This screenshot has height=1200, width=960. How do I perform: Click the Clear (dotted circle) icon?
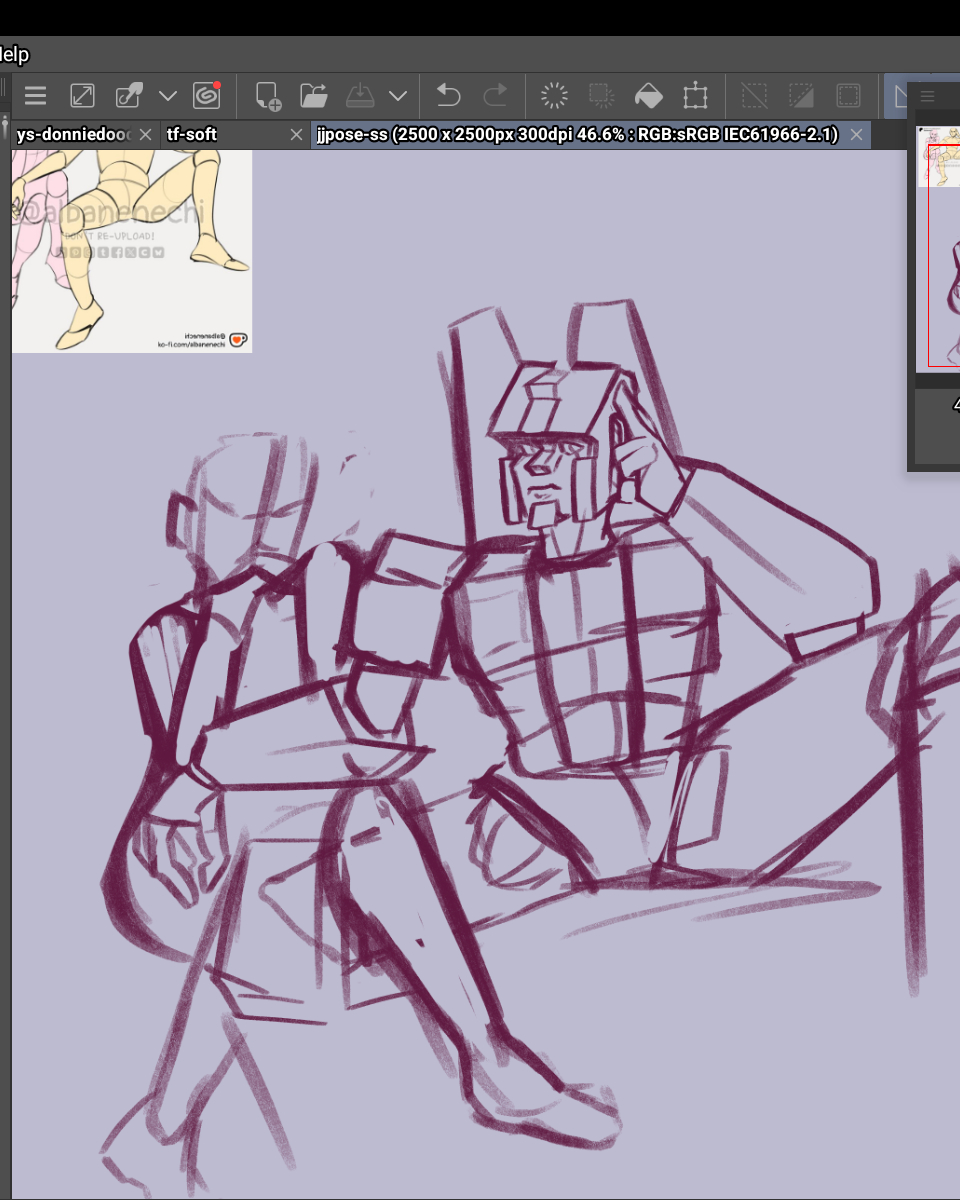(554, 96)
